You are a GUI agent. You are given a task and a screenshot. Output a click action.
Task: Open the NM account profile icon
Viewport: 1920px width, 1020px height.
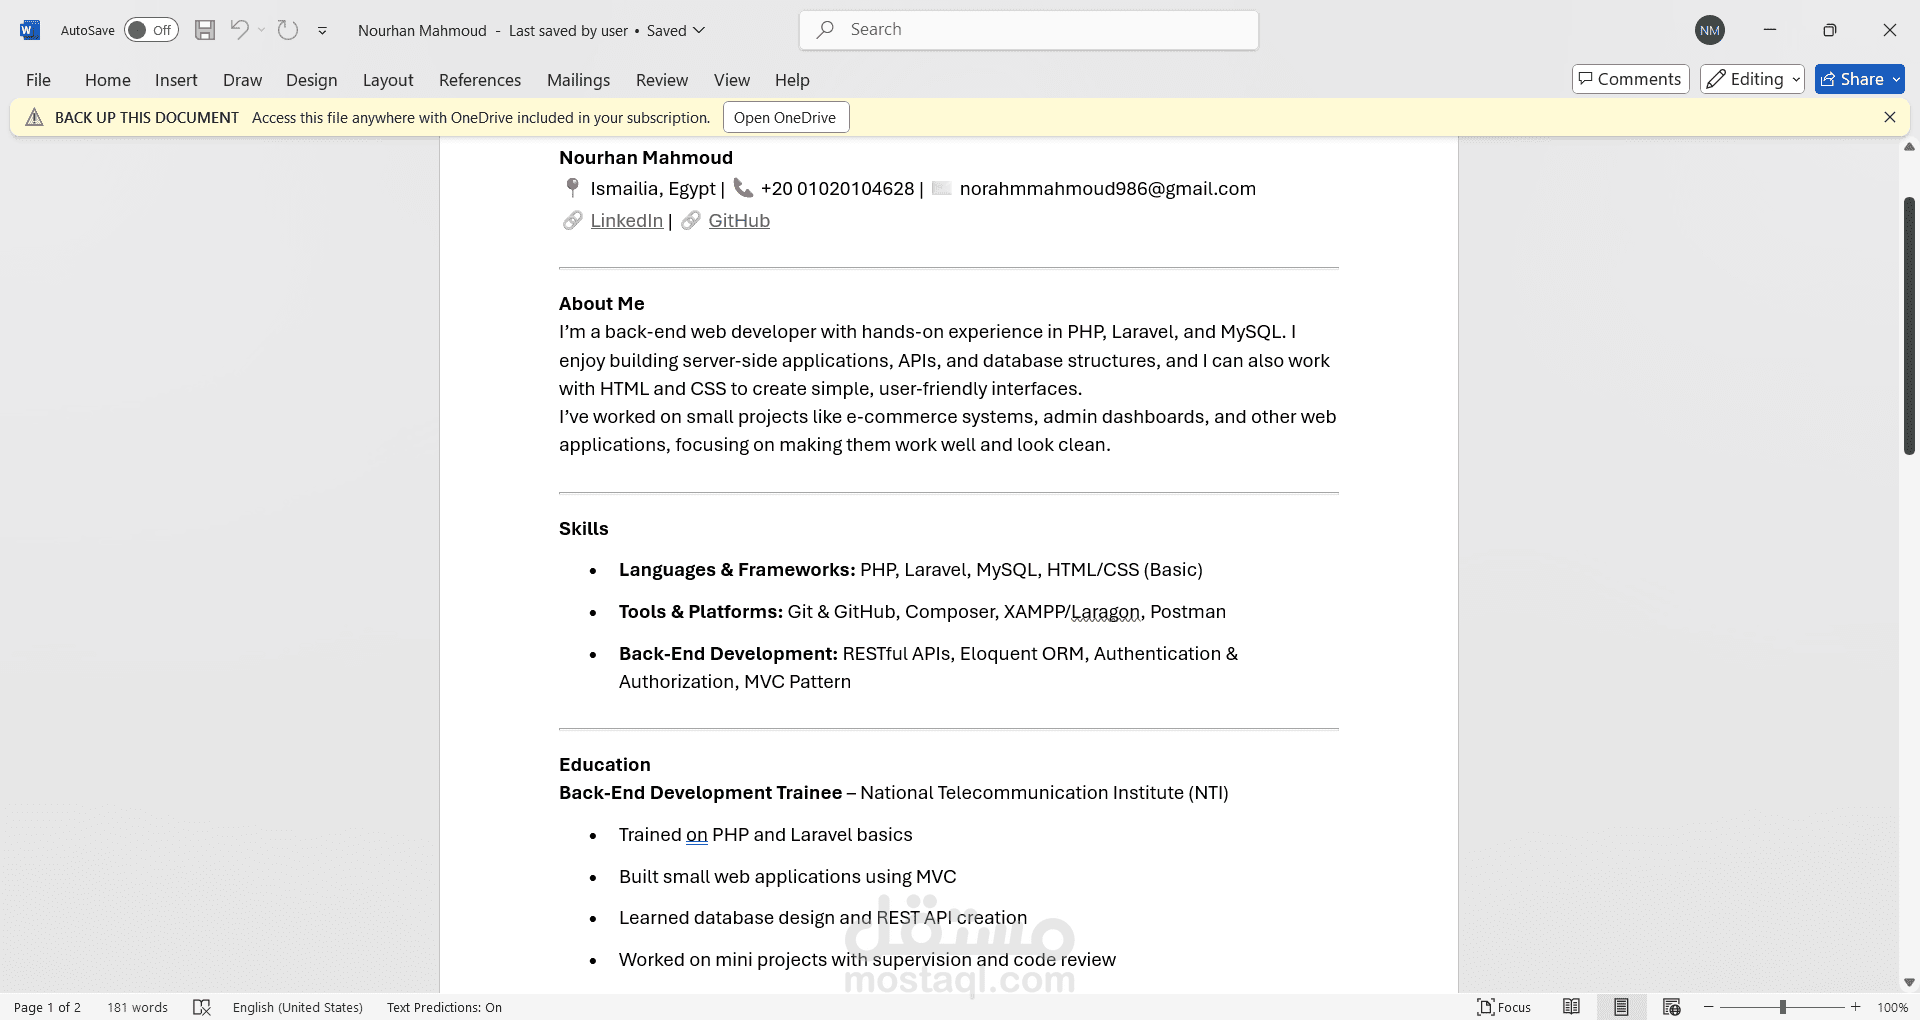coord(1710,30)
